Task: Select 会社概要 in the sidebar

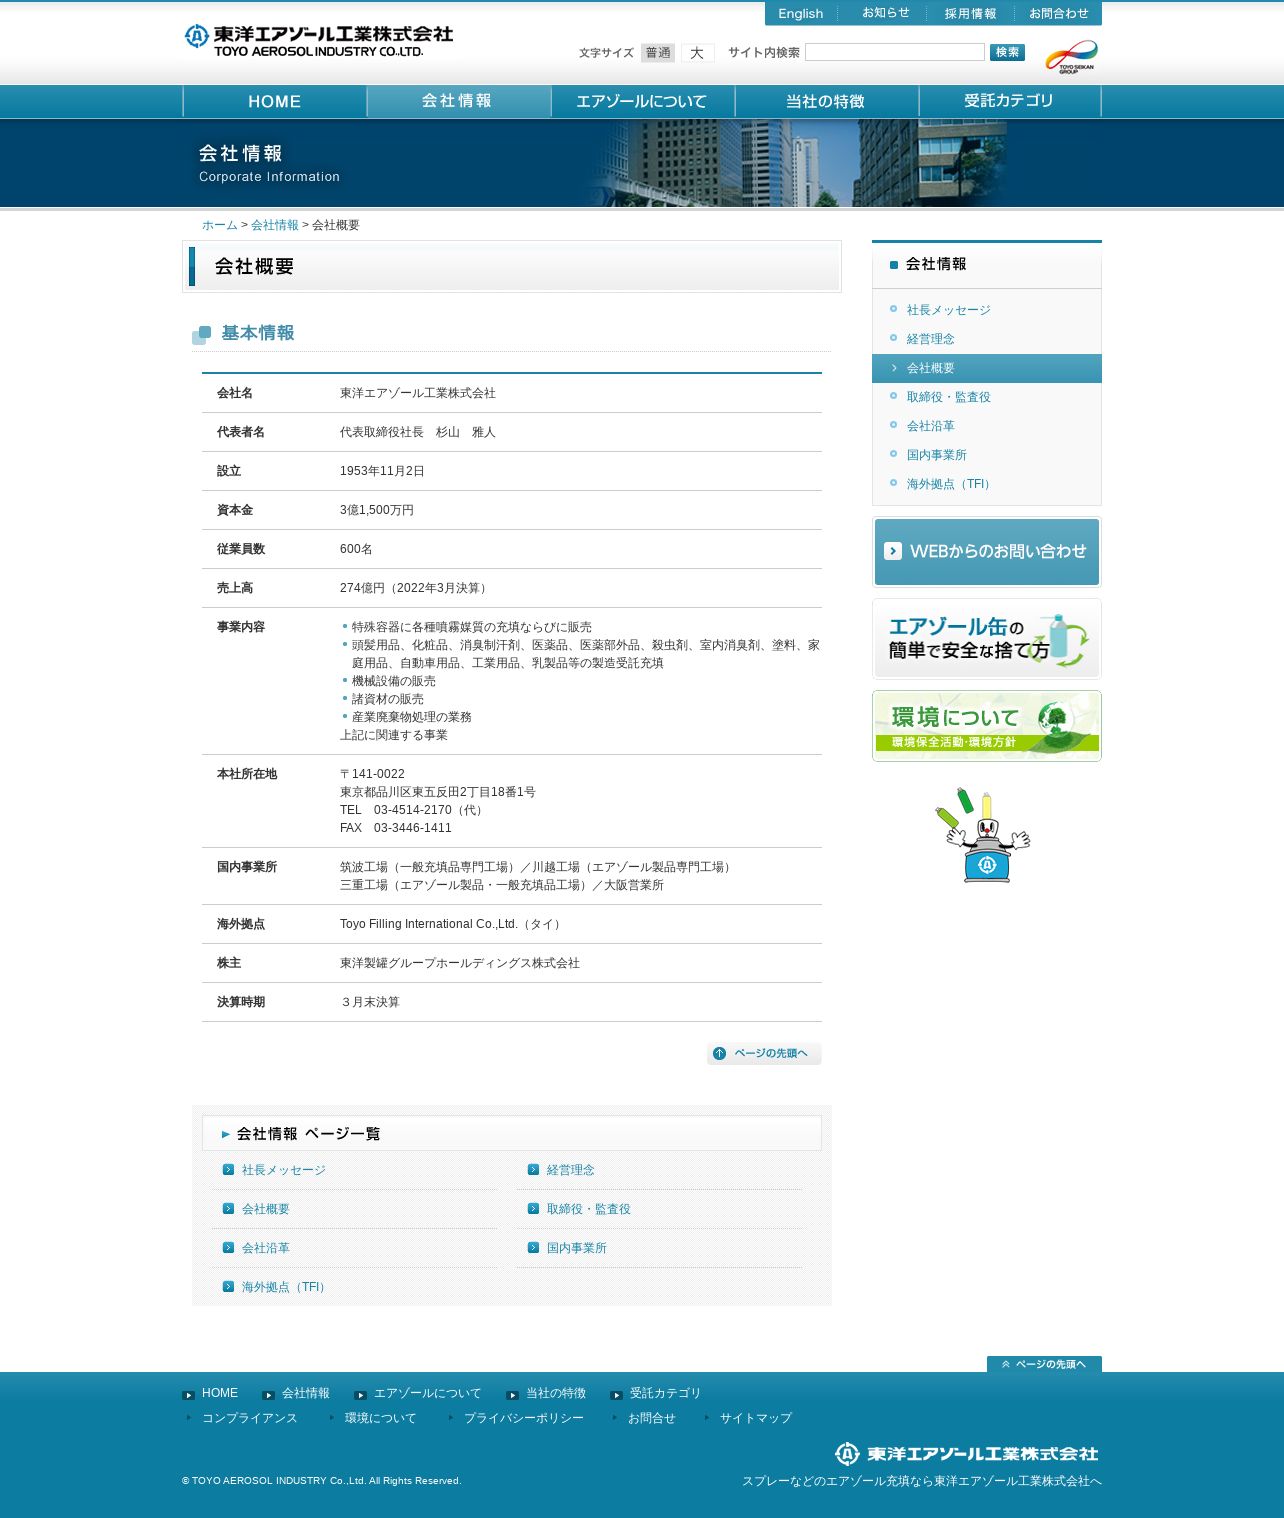Action: 987,368
